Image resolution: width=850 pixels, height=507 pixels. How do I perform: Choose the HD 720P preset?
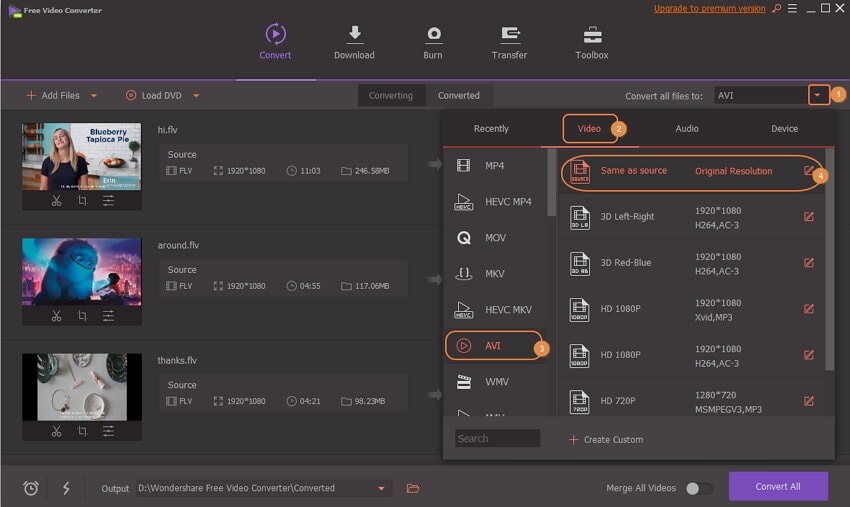pos(692,402)
